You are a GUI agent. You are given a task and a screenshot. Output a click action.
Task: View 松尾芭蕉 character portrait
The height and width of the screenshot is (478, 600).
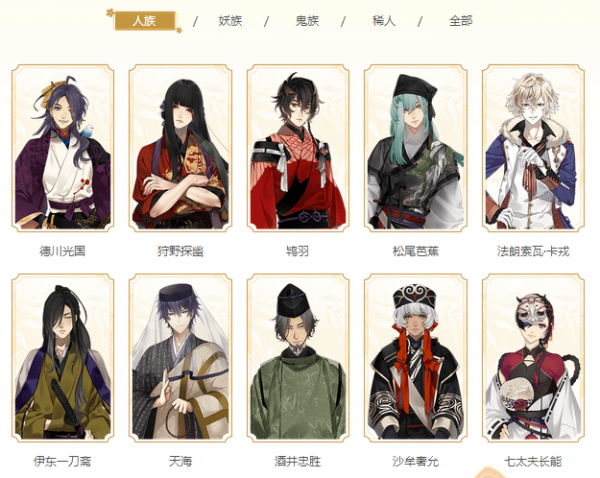tap(416, 148)
